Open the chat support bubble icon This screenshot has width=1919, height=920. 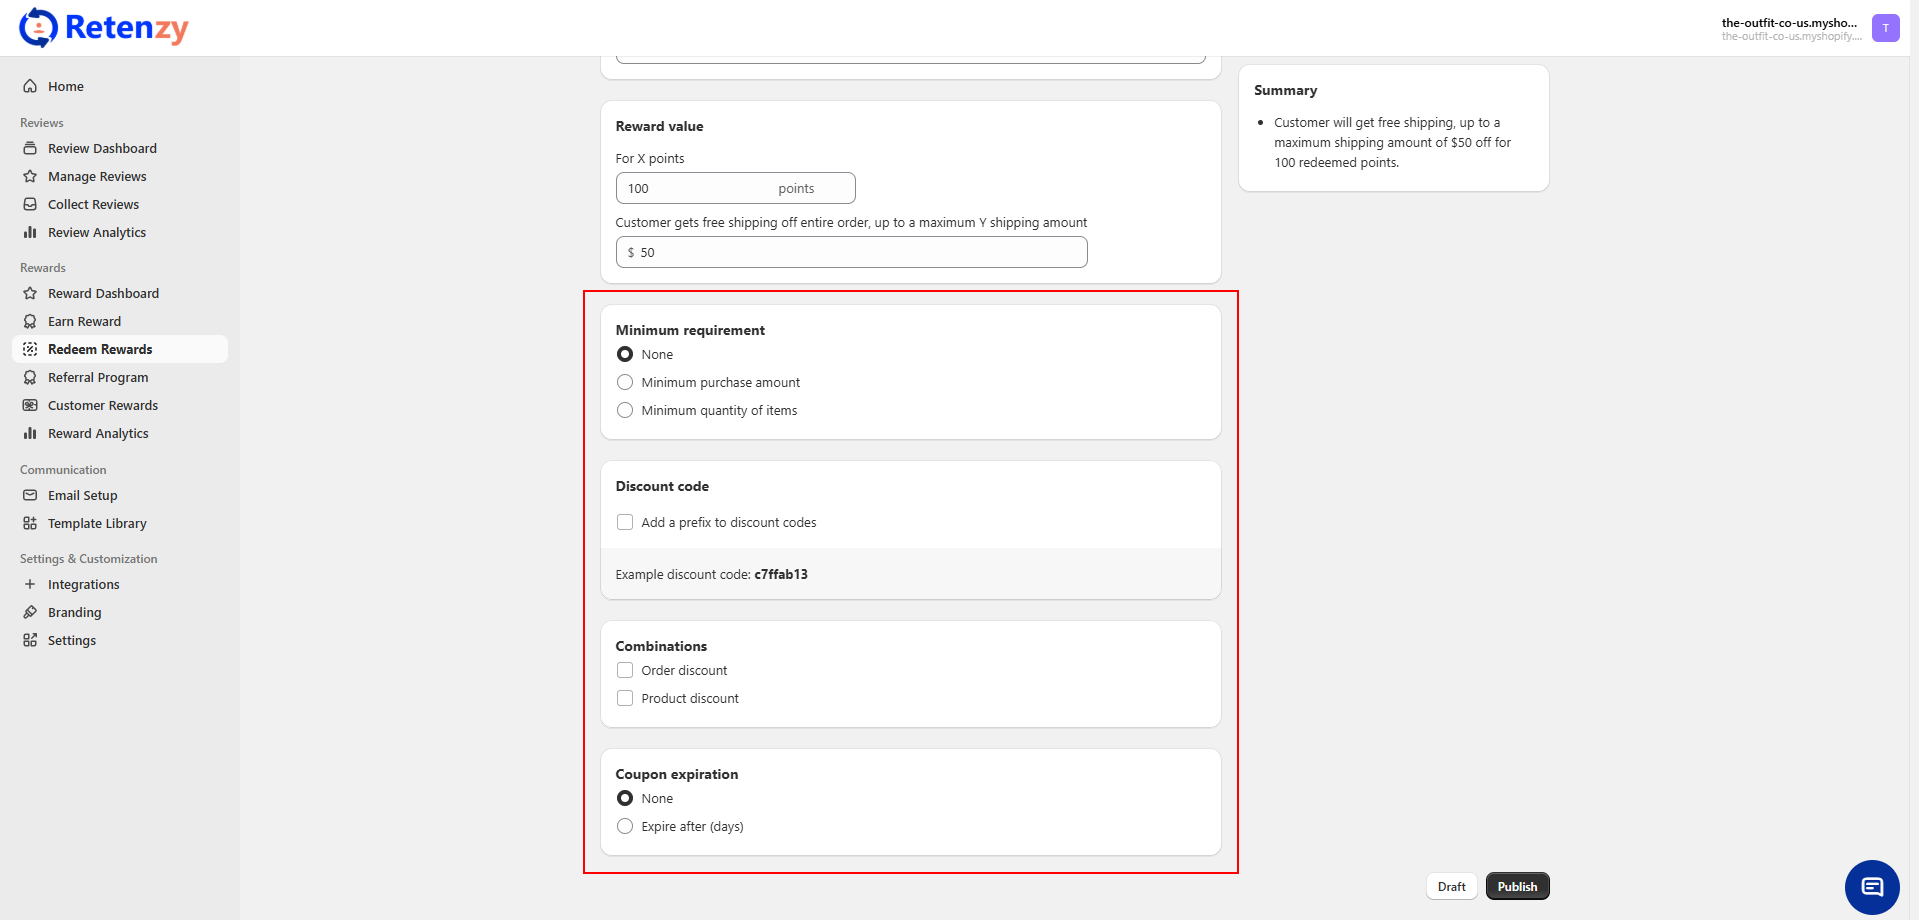(x=1871, y=887)
